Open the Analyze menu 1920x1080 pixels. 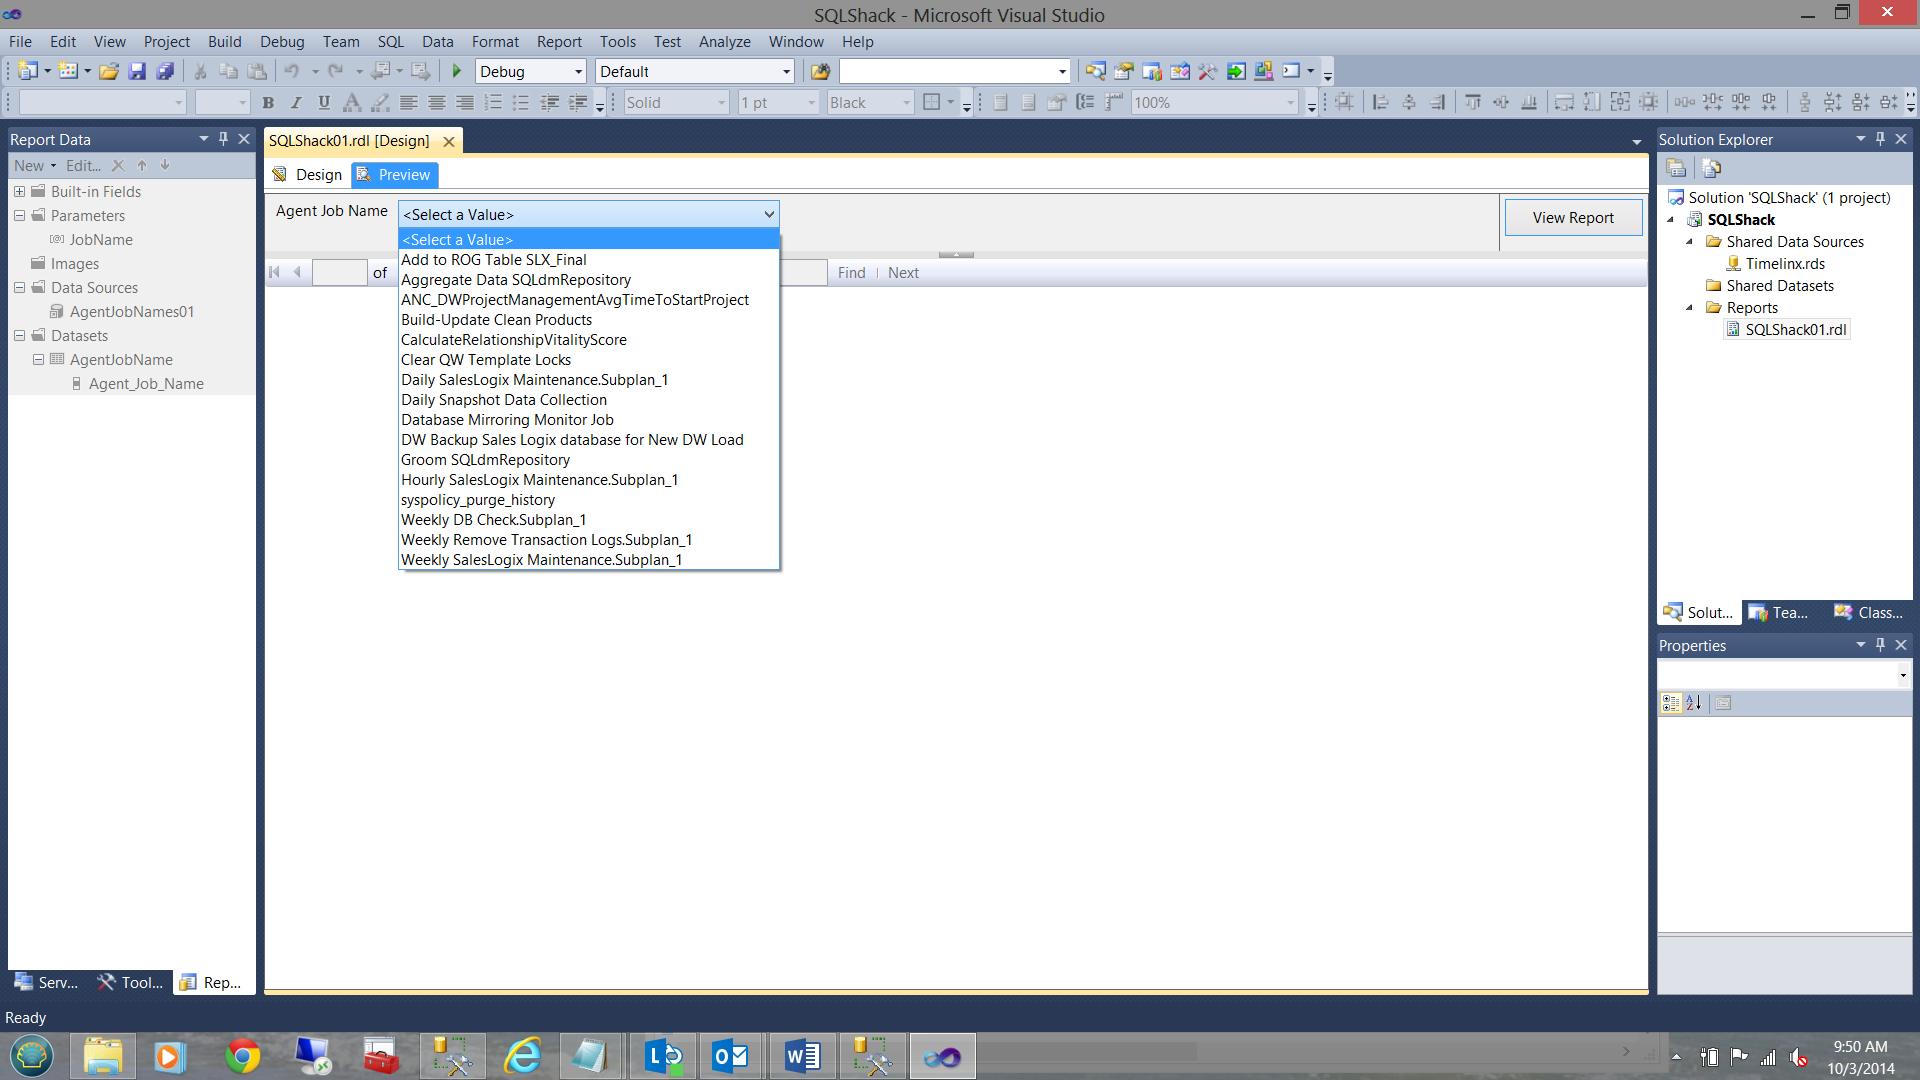coord(724,42)
